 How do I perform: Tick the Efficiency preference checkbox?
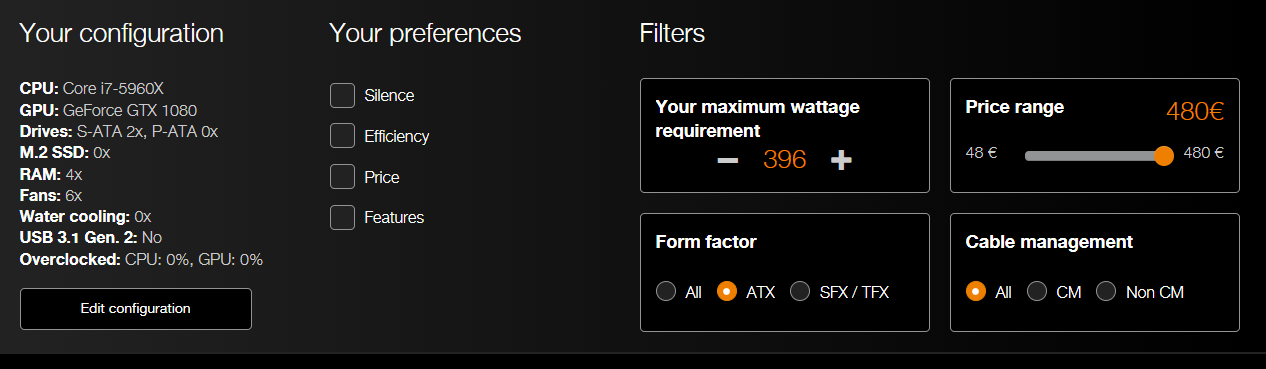coord(342,136)
